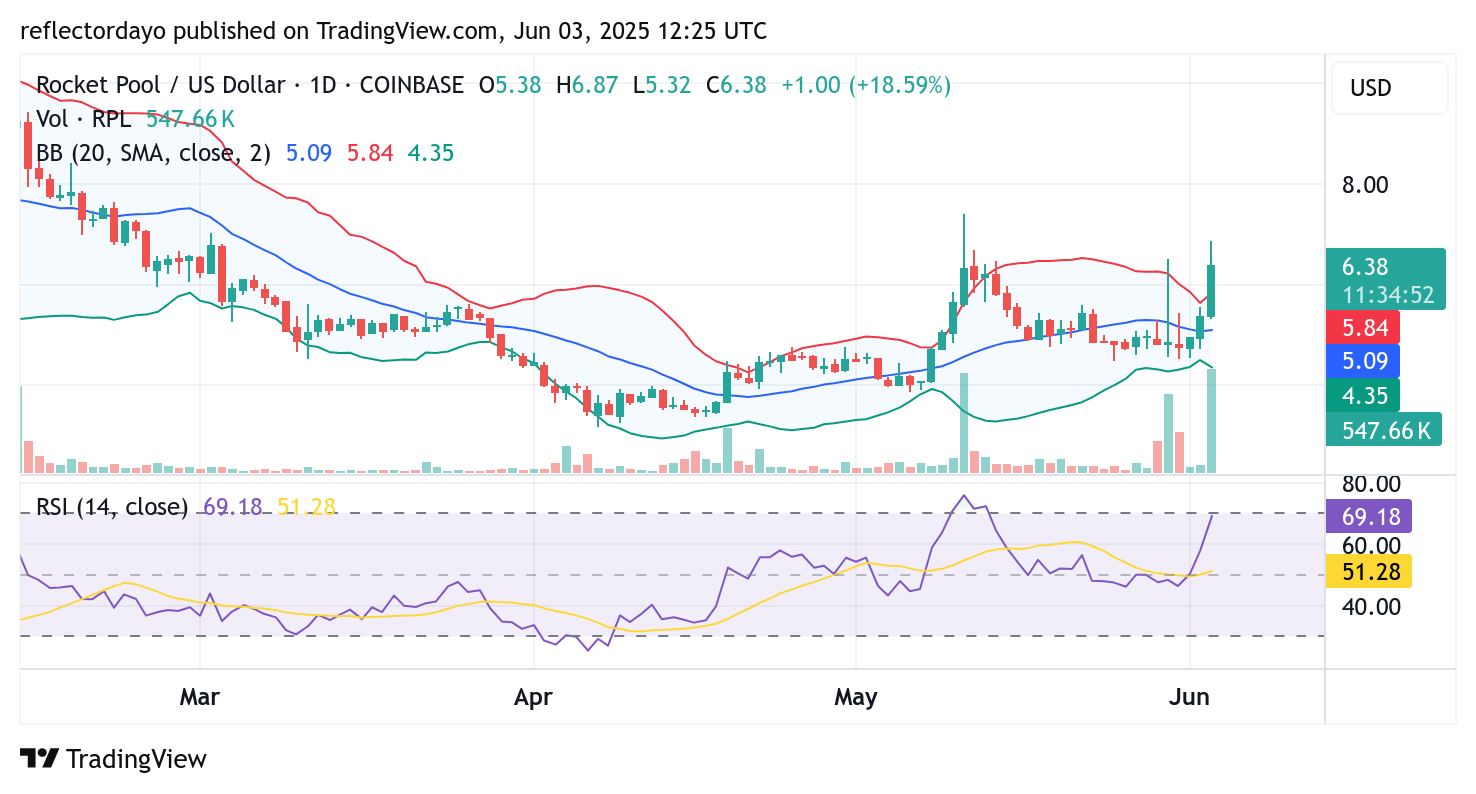The height and width of the screenshot is (794, 1476).
Task: Click the BB (20, SMA, close, 2) legend
Action: (154, 153)
